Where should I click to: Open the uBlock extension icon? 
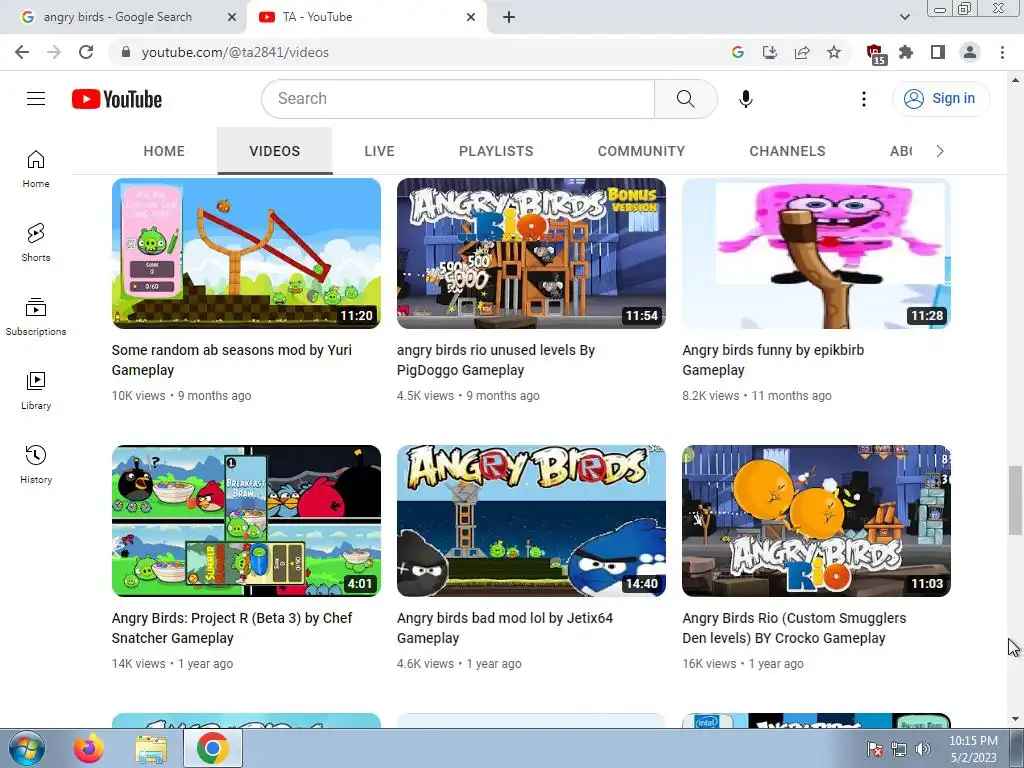[876, 54]
